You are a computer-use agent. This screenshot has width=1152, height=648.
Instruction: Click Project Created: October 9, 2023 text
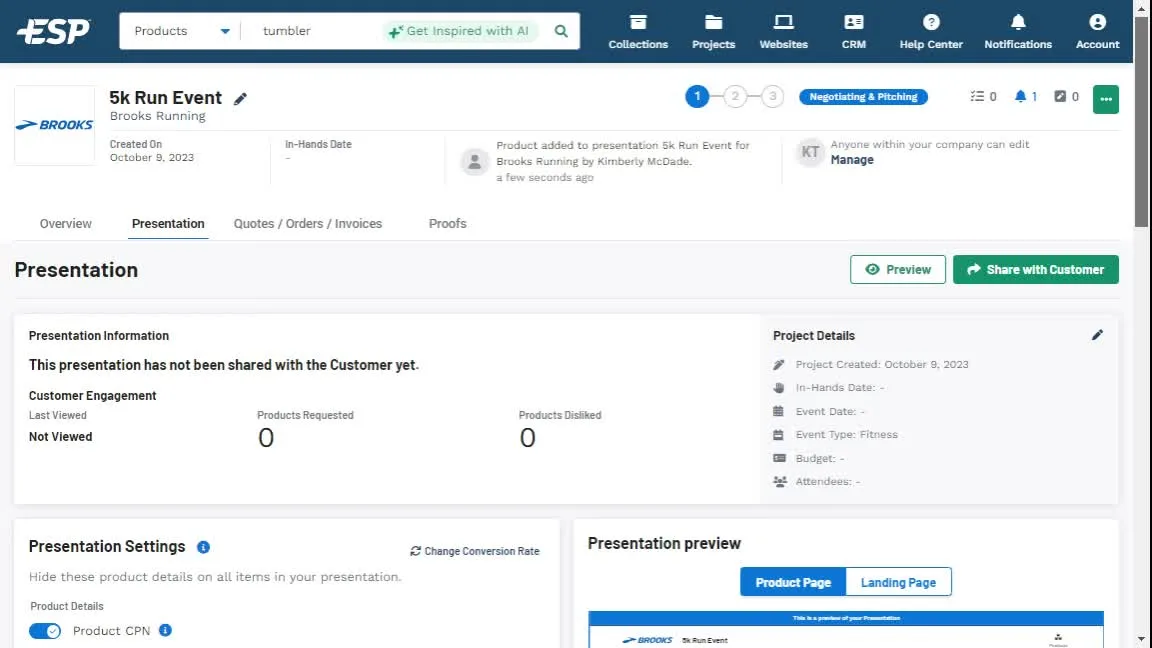882,364
